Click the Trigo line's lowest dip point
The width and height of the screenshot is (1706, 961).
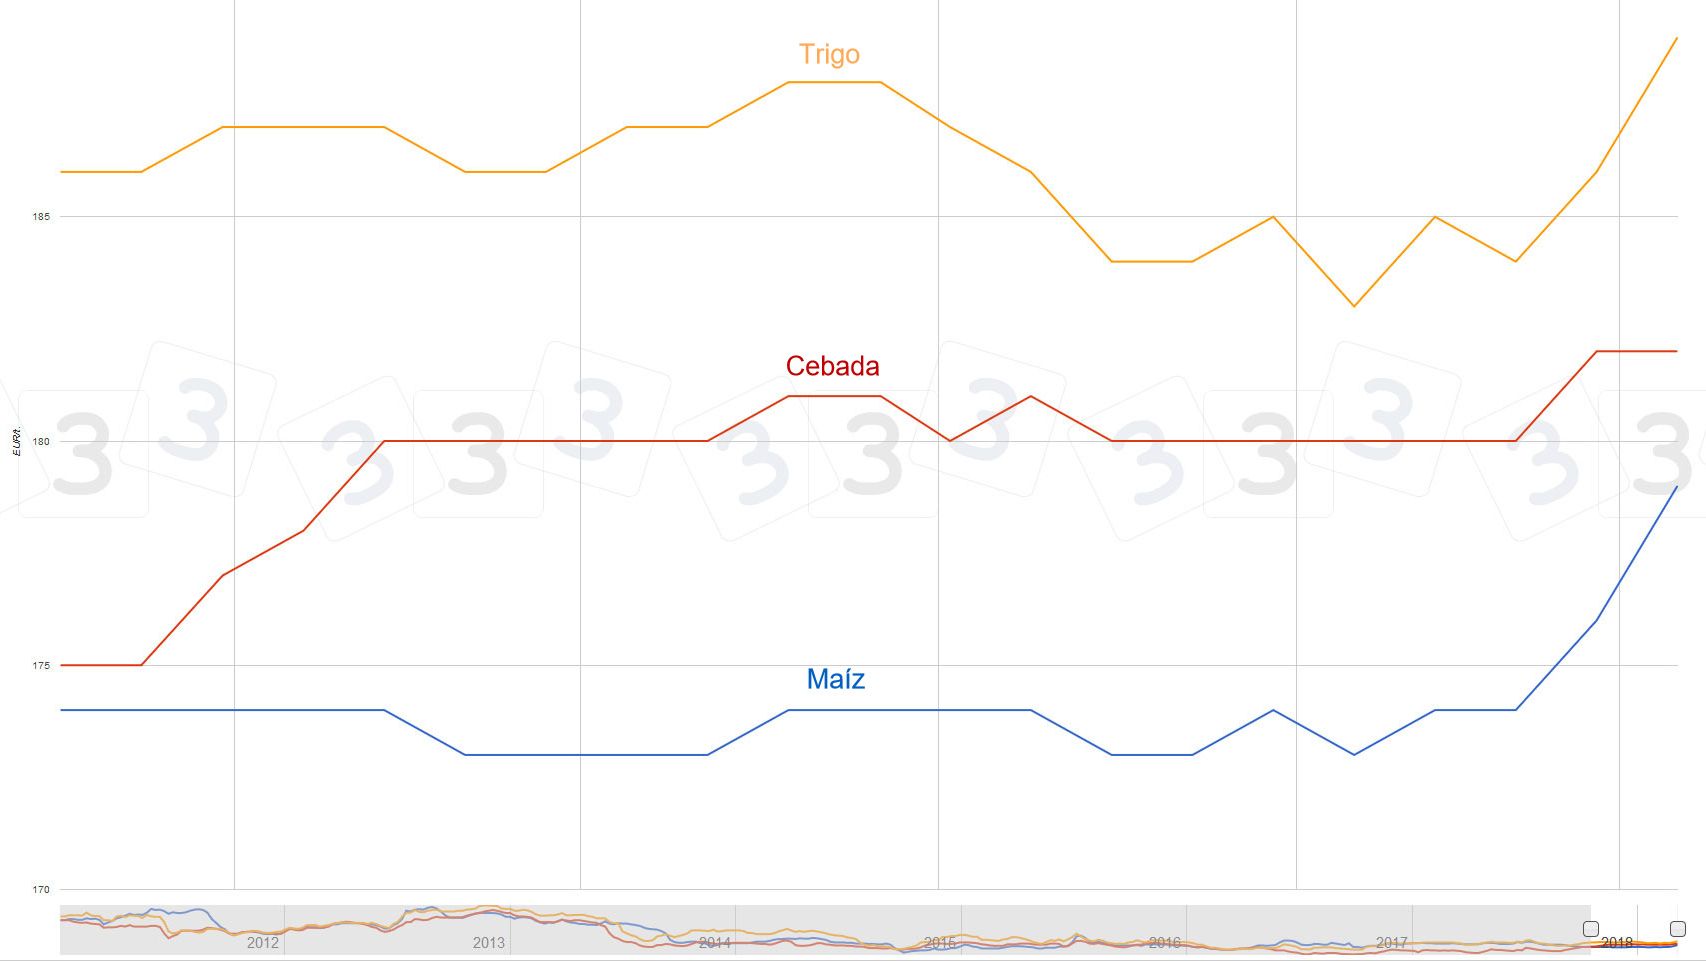point(1354,306)
